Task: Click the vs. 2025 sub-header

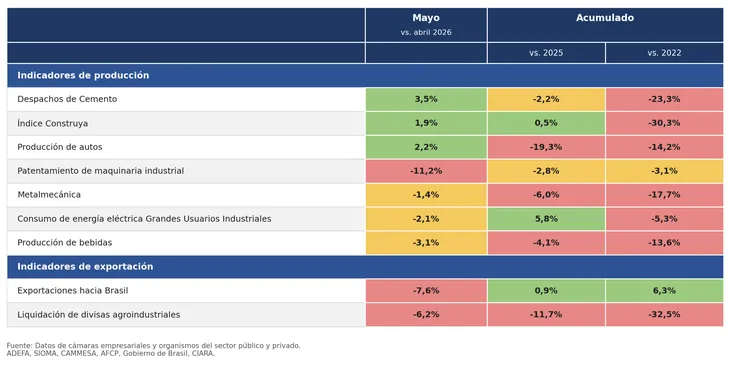Action: pos(546,53)
